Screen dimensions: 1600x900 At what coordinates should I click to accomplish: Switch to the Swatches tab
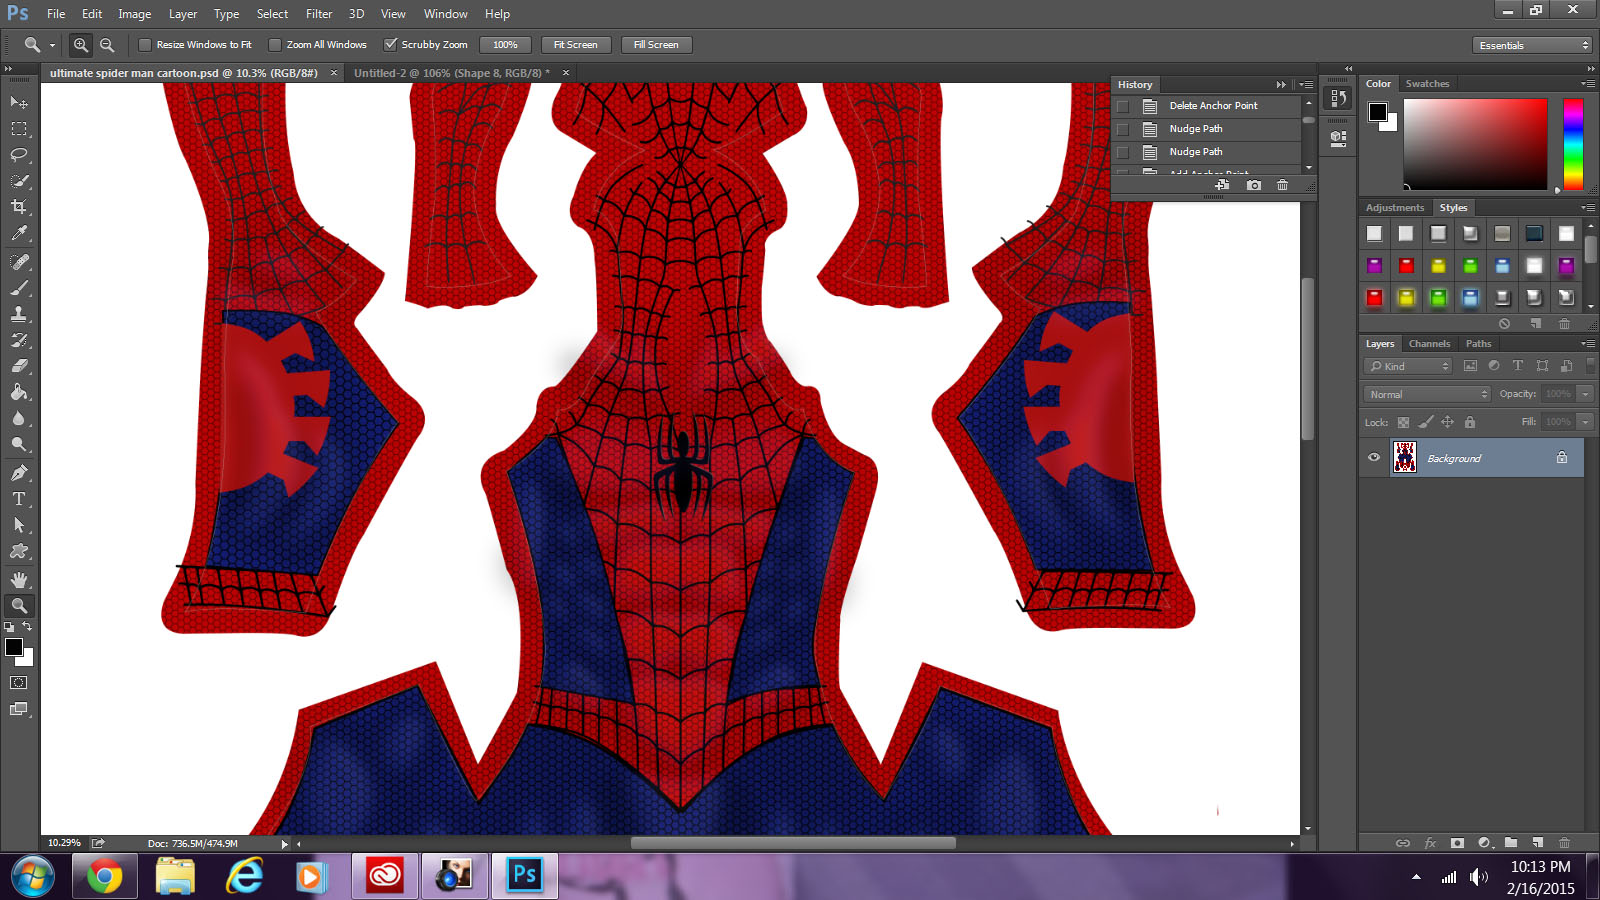(x=1427, y=84)
